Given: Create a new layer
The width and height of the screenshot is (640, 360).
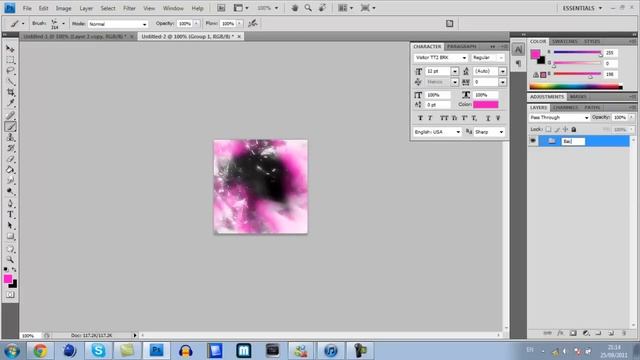Looking at the screenshot, I should (x=611, y=333).
